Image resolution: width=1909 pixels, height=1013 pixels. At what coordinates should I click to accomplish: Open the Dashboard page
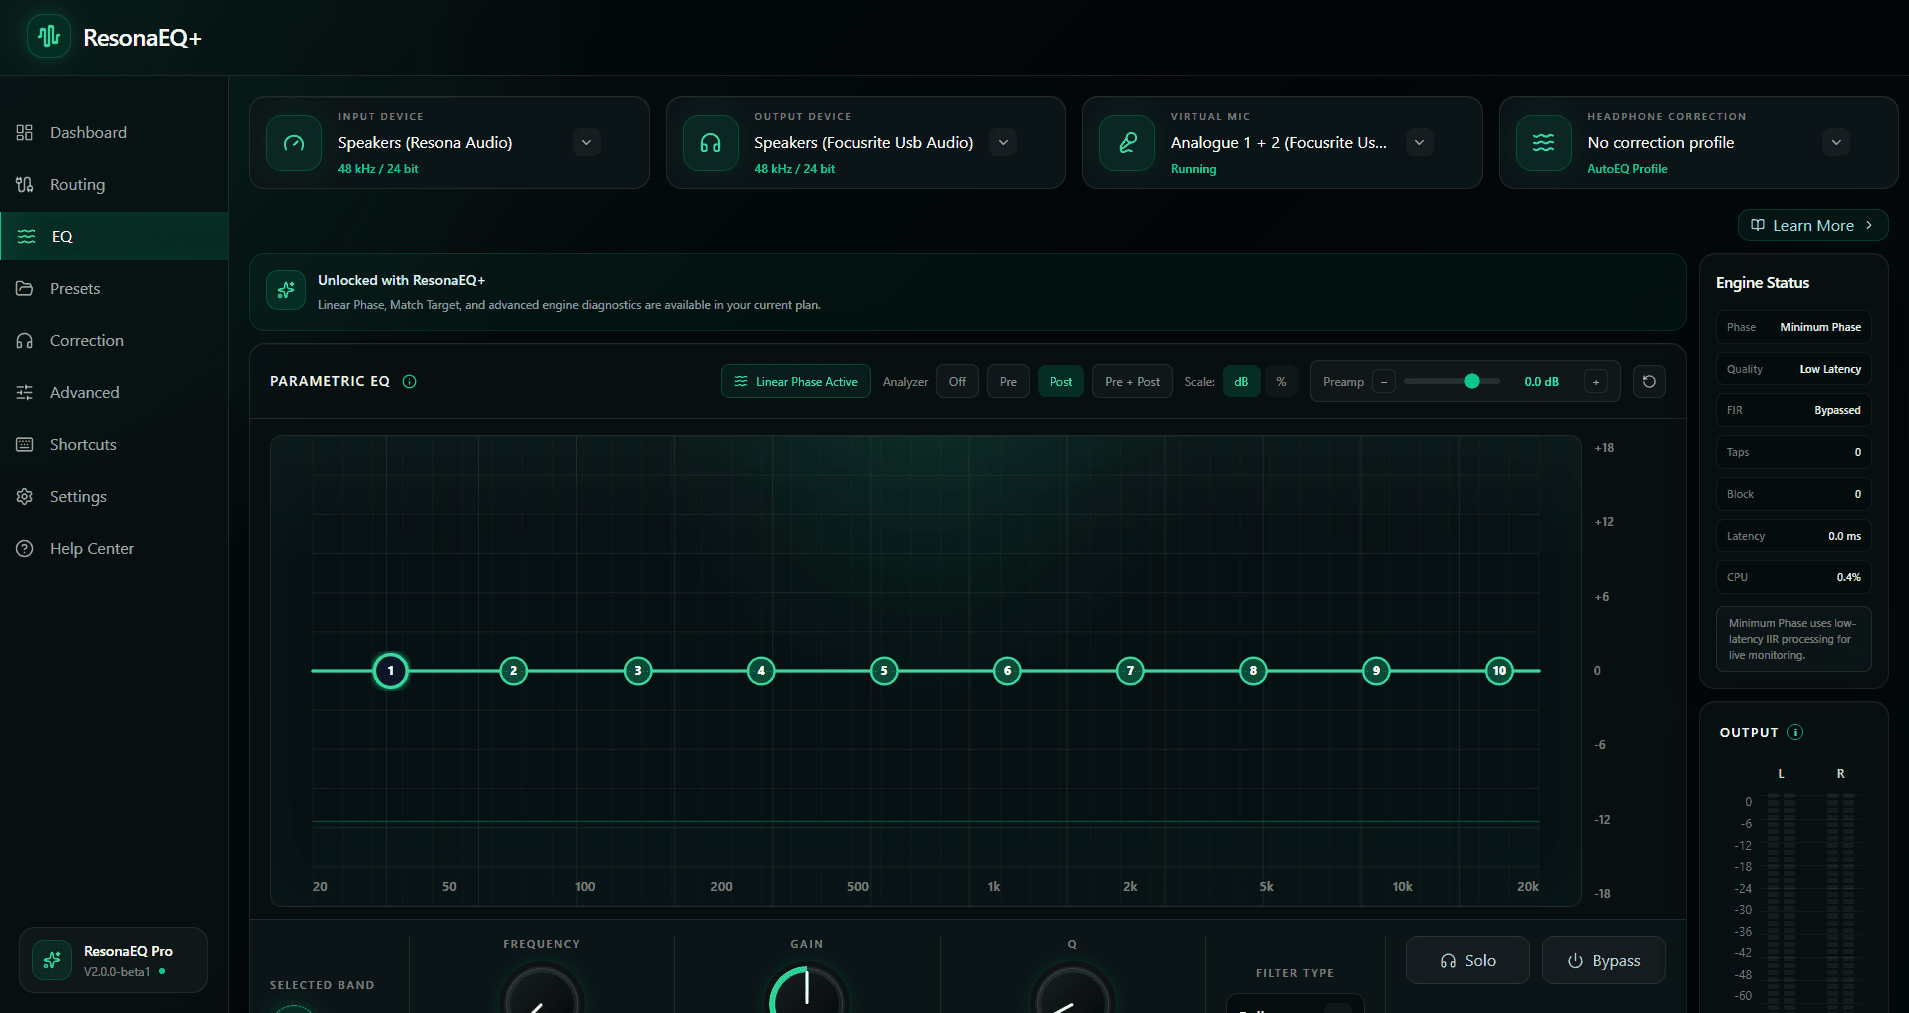114,132
